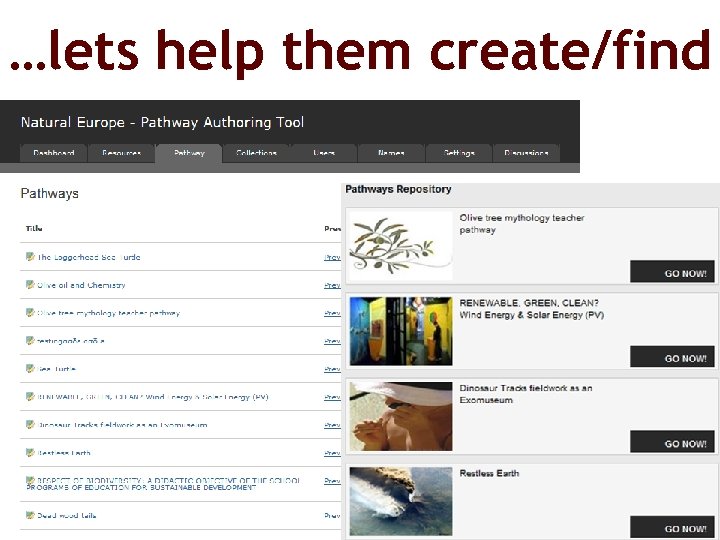Open Dead wood tails pathway
Image resolution: width=720 pixels, height=540 pixels.
point(67,516)
